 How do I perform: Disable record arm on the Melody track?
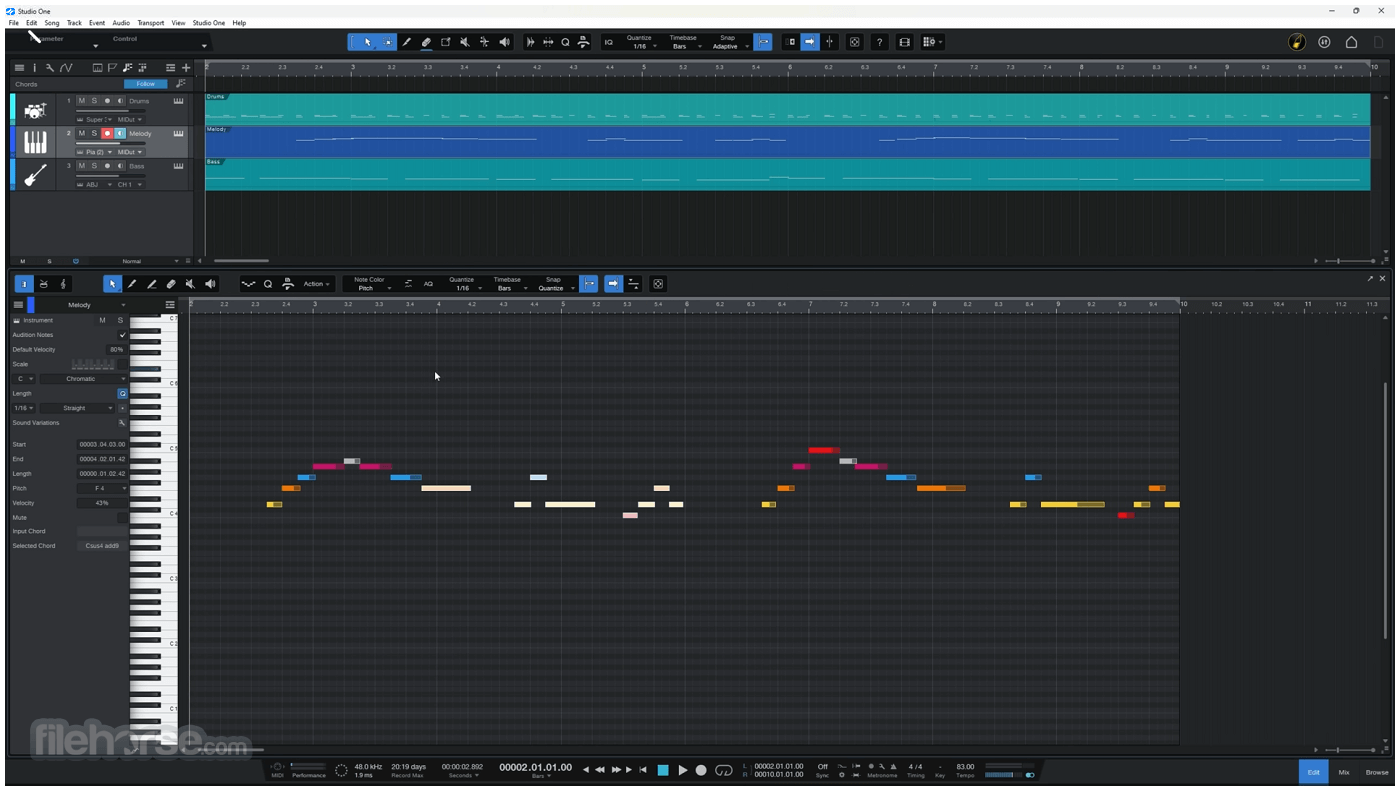click(x=107, y=133)
